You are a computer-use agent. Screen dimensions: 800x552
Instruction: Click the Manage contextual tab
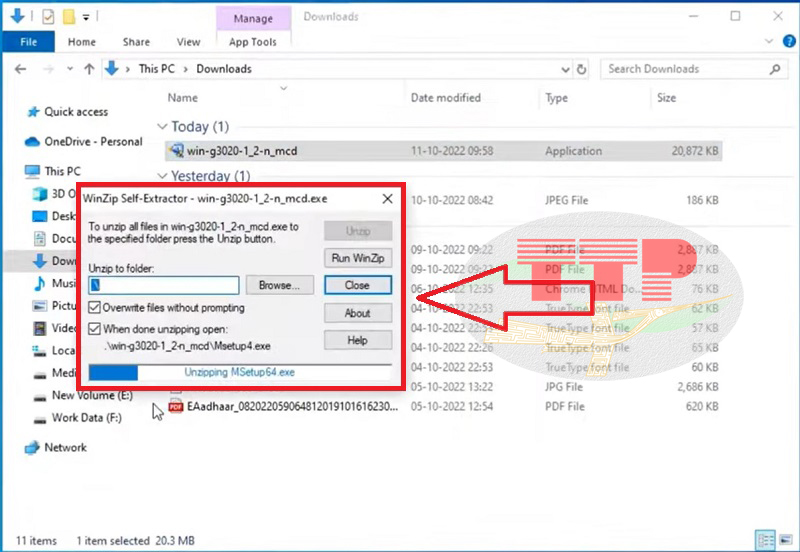(253, 19)
